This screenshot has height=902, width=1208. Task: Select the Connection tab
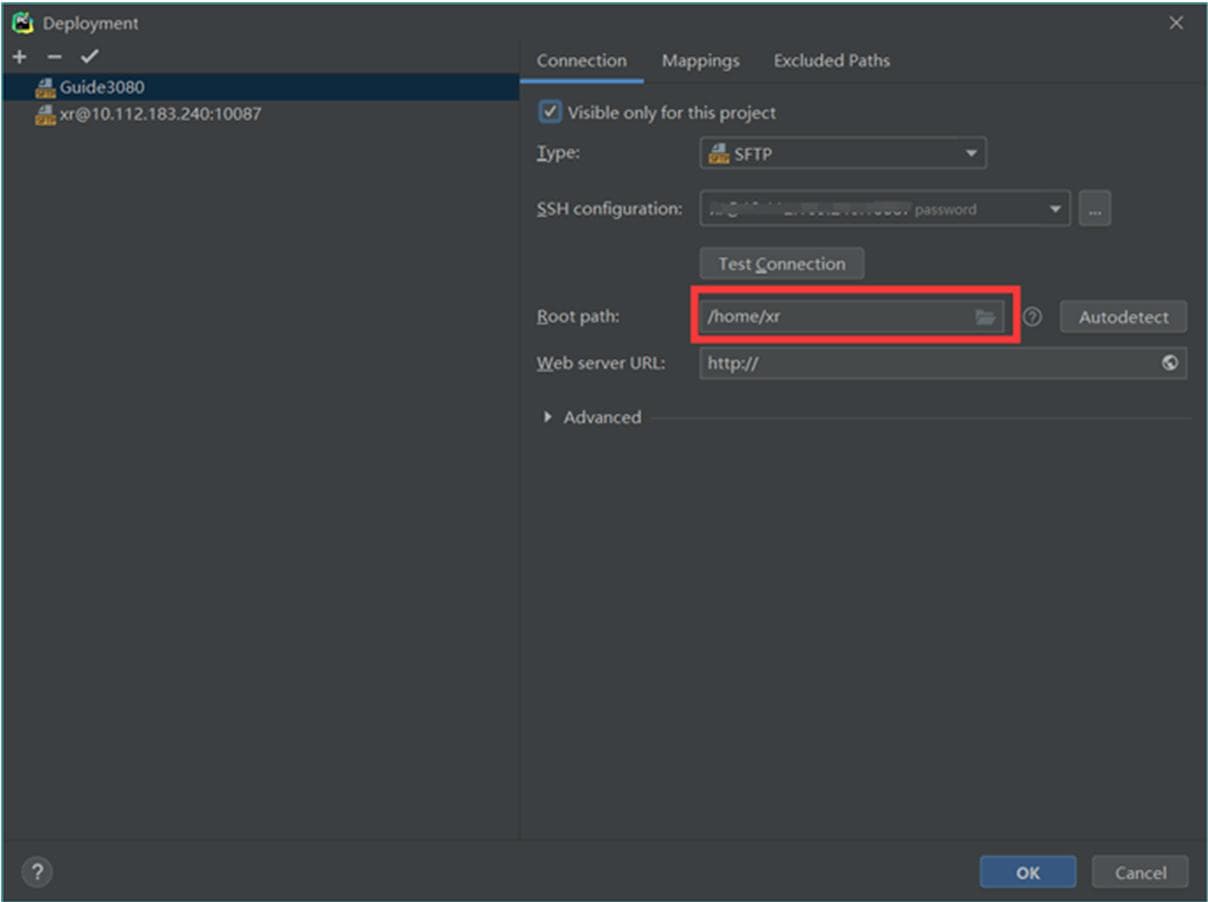coord(581,61)
